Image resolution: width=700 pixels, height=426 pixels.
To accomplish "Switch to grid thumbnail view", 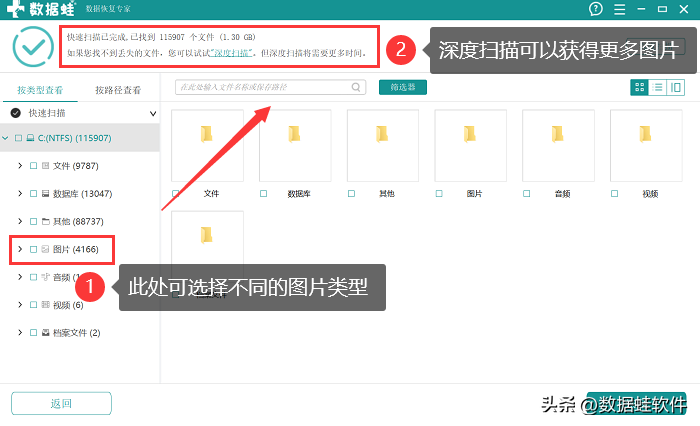I will click(639, 87).
